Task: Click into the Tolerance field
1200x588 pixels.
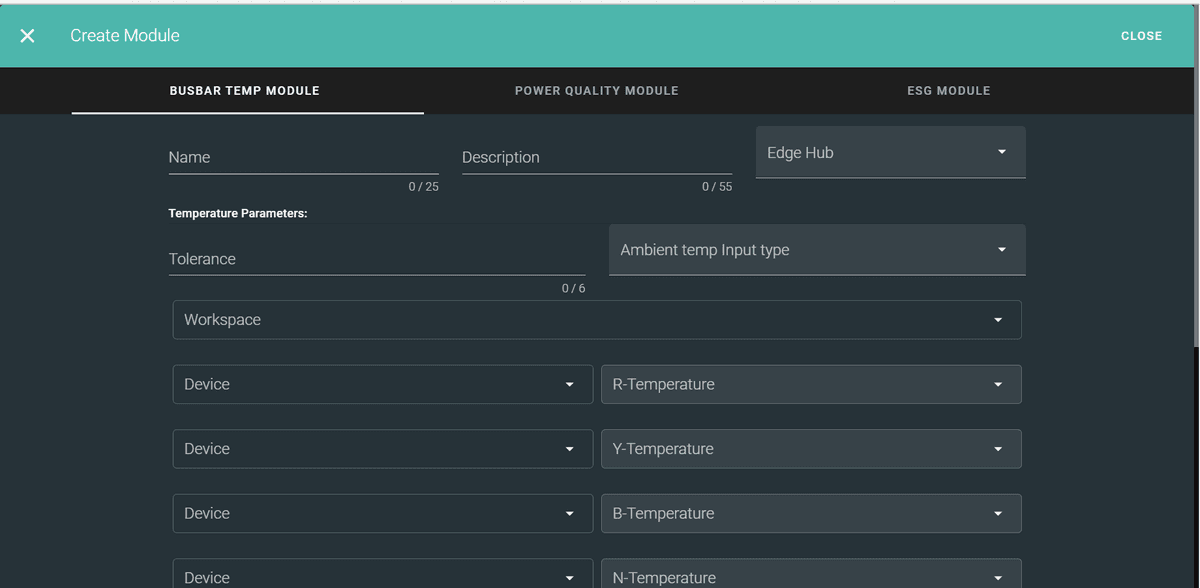Action: pos(376,259)
